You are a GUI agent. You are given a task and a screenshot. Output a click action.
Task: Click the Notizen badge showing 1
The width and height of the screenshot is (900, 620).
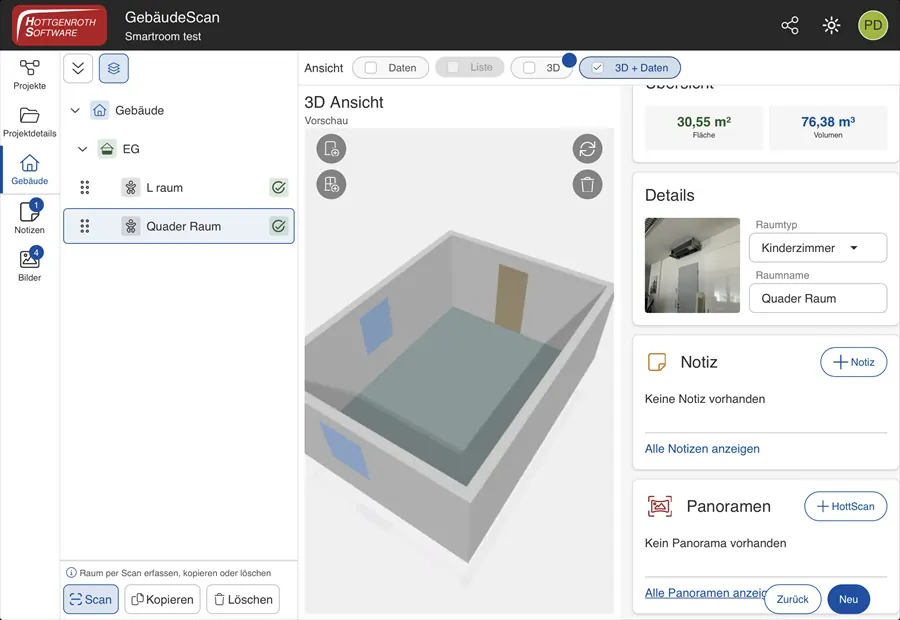click(36, 205)
